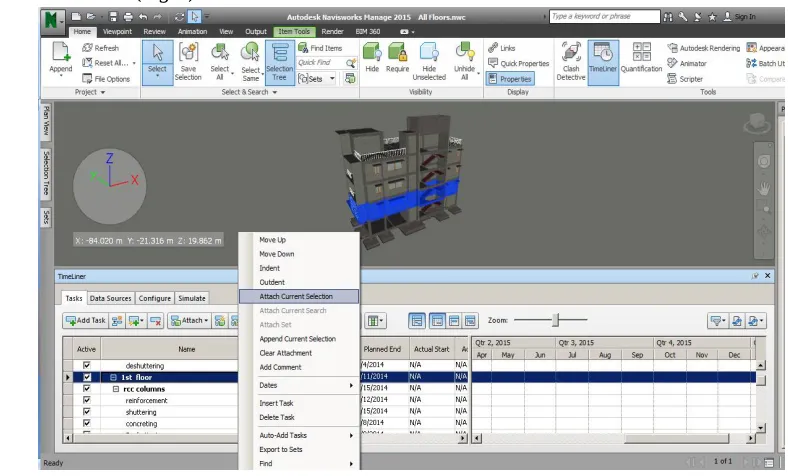Click the File Options button
The height and width of the screenshot is (476, 788).
[x=106, y=79]
